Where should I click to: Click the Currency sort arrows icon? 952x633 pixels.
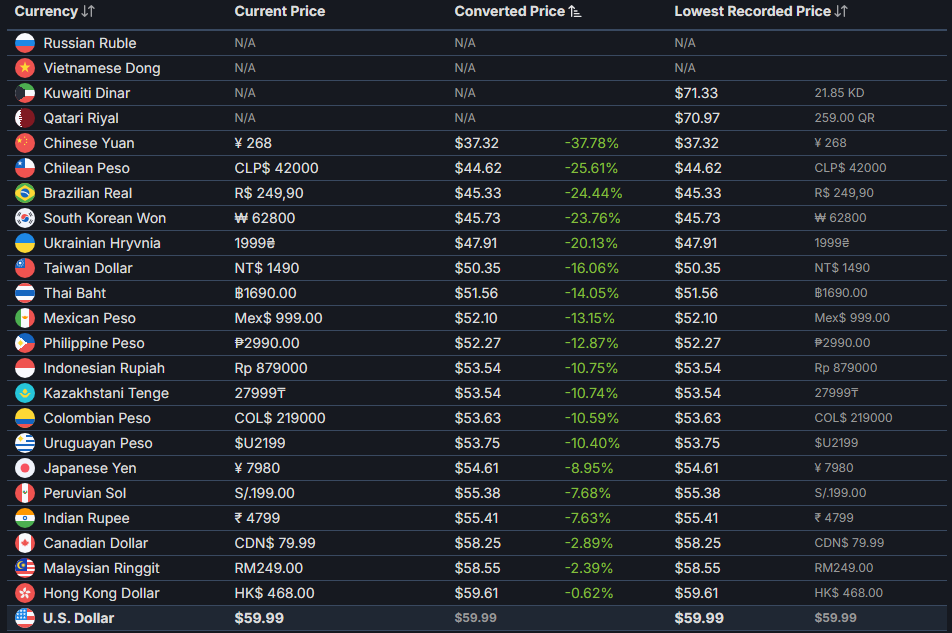89,12
